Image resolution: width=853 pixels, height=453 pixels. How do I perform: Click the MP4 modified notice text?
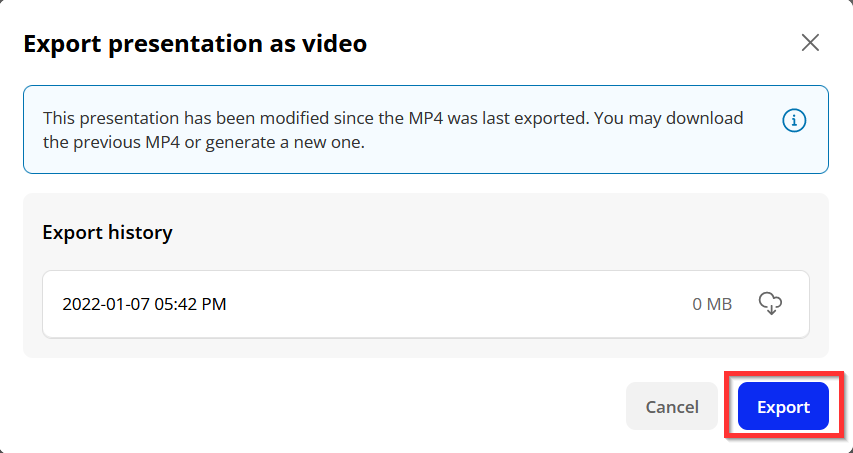(393, 130)
